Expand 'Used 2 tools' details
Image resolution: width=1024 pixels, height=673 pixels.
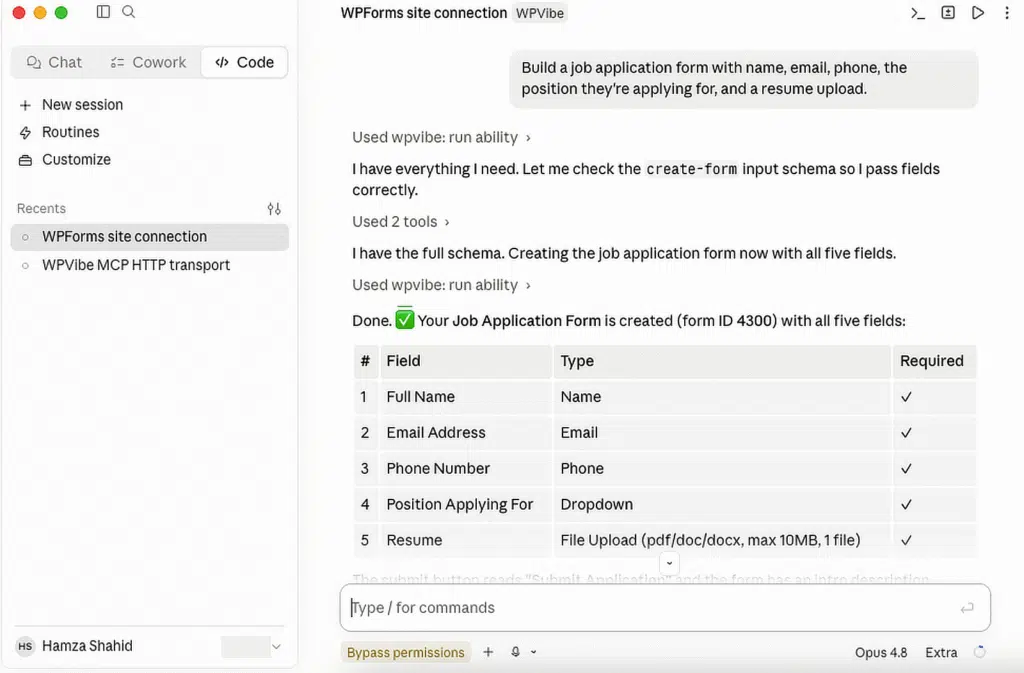(401, 221)
